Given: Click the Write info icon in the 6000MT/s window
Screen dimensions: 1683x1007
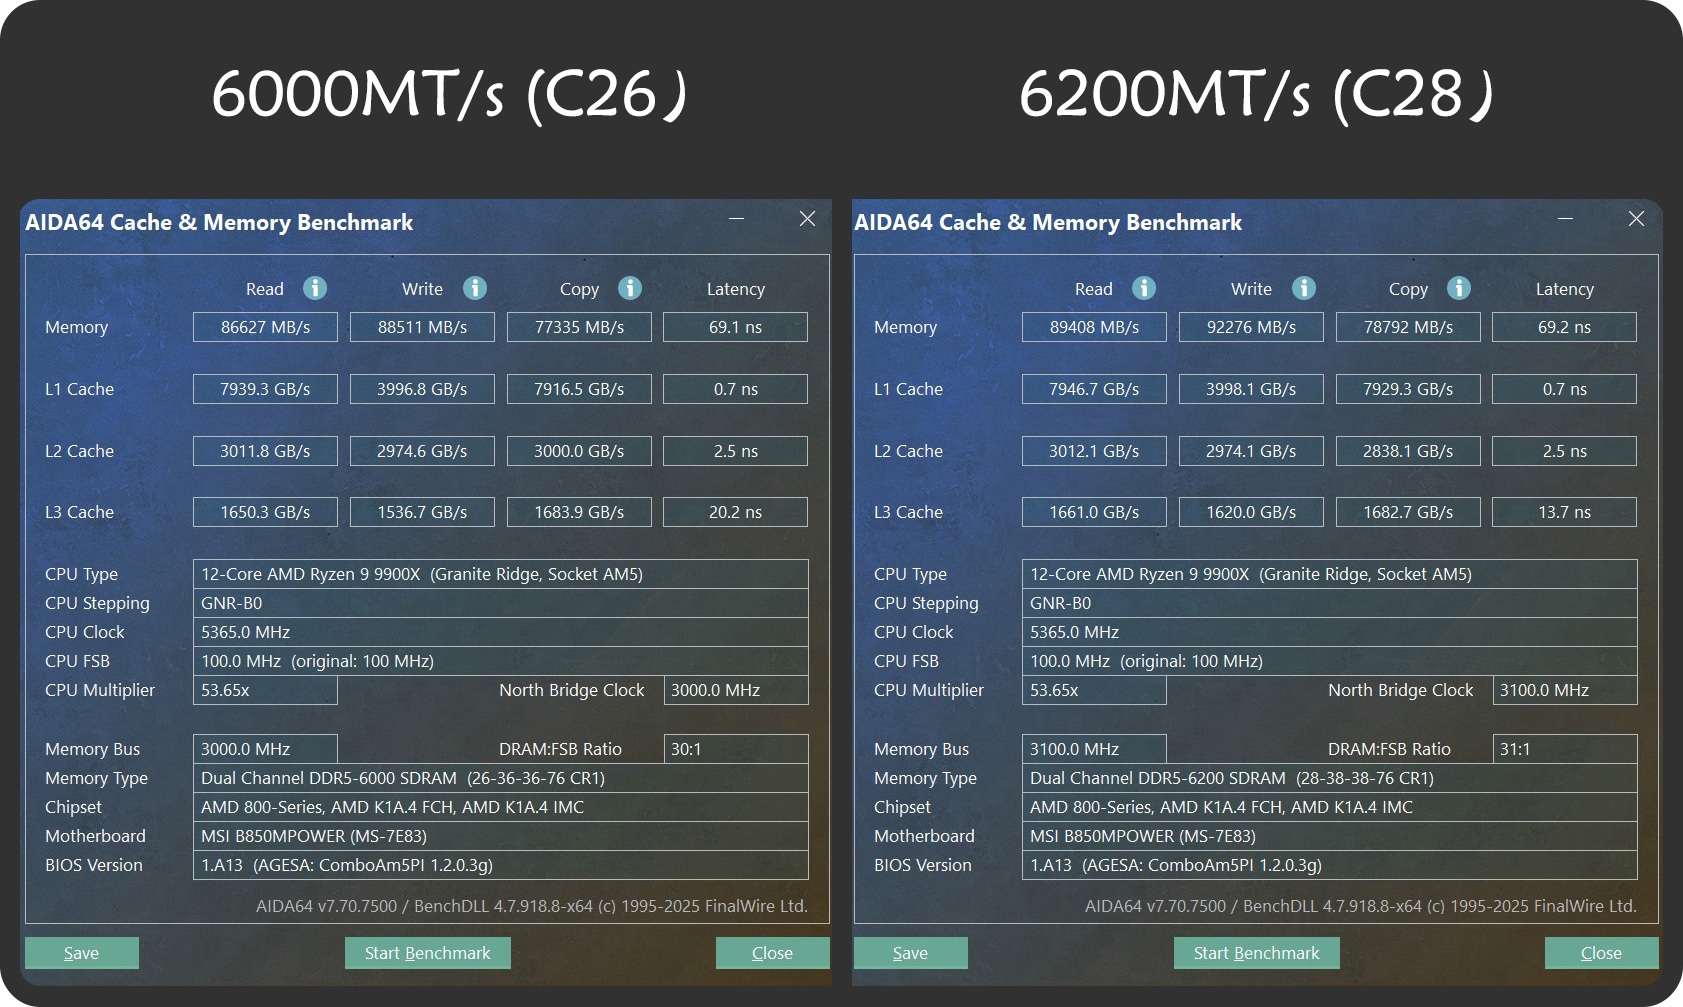Looking at the screenshot, I should coord(475,288).
